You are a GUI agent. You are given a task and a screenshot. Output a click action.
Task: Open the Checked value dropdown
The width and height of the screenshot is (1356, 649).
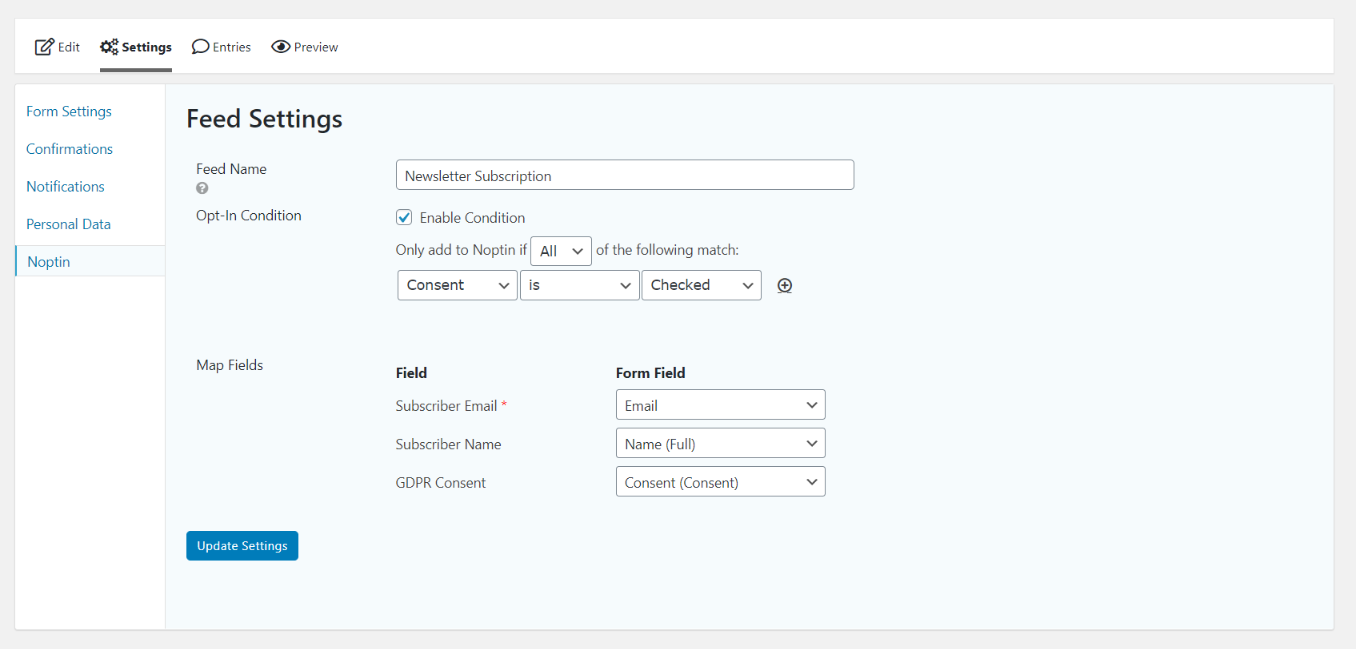702,285
